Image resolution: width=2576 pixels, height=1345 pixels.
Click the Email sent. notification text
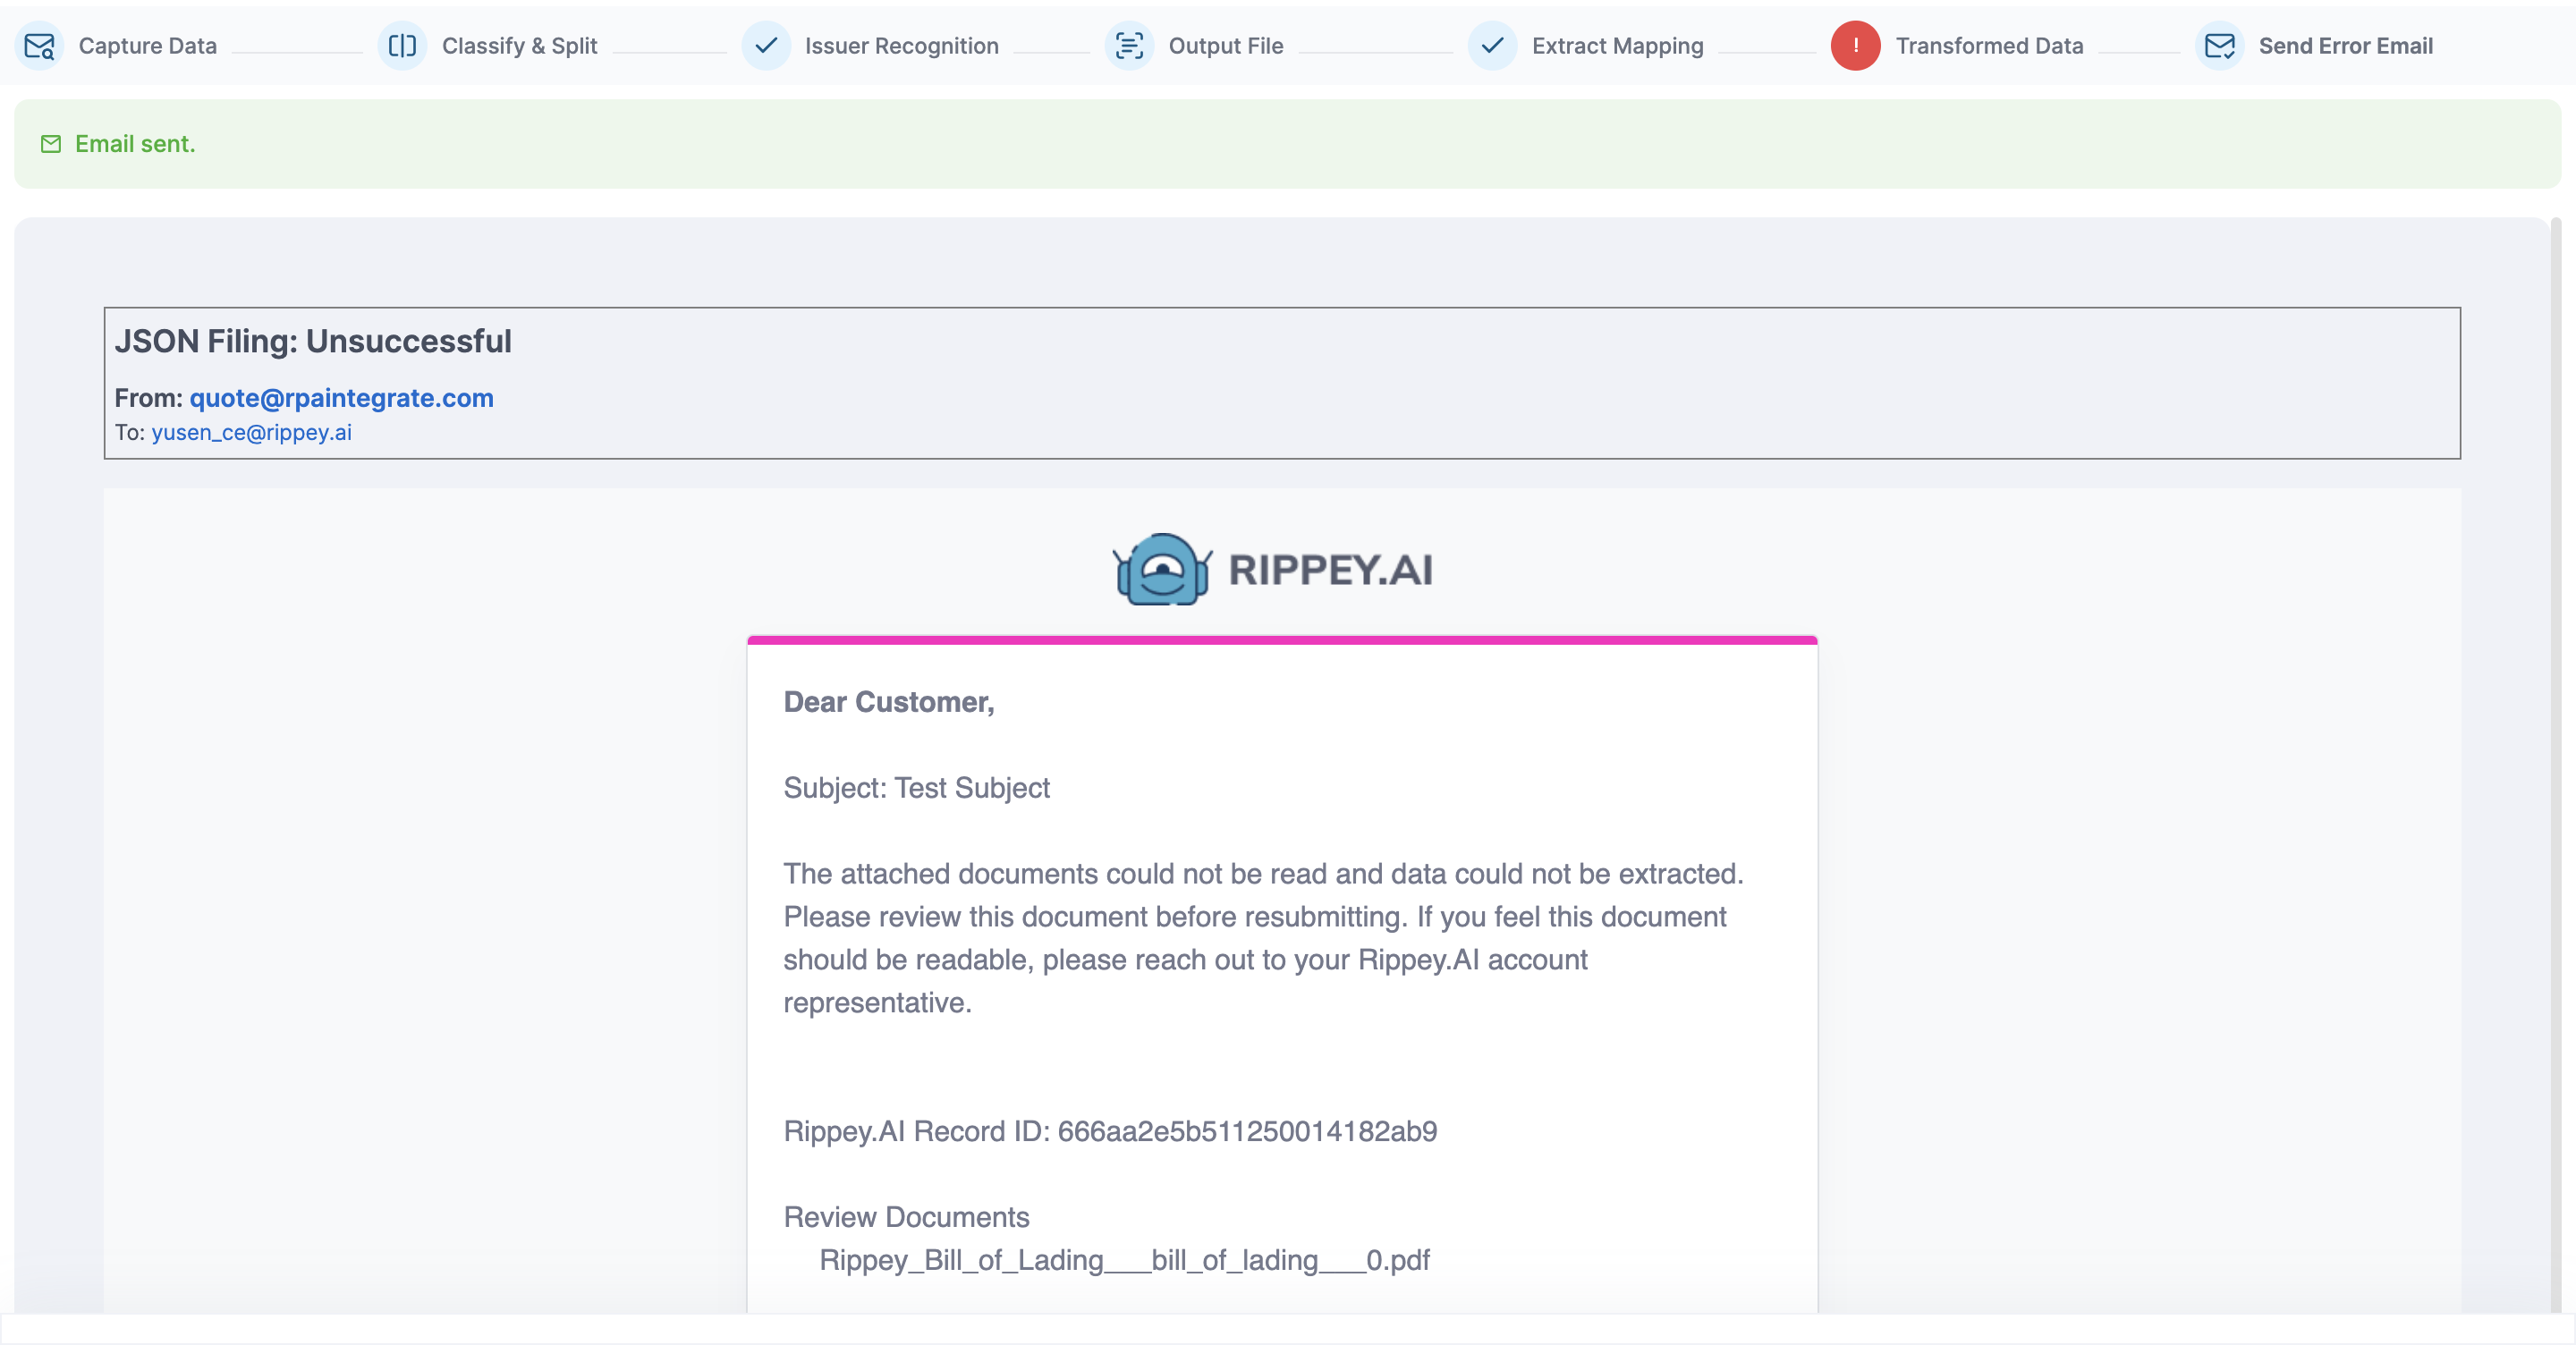tap(135, 144)
